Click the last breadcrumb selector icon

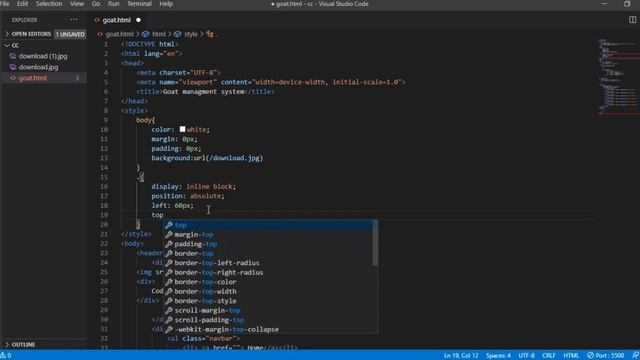210,34
